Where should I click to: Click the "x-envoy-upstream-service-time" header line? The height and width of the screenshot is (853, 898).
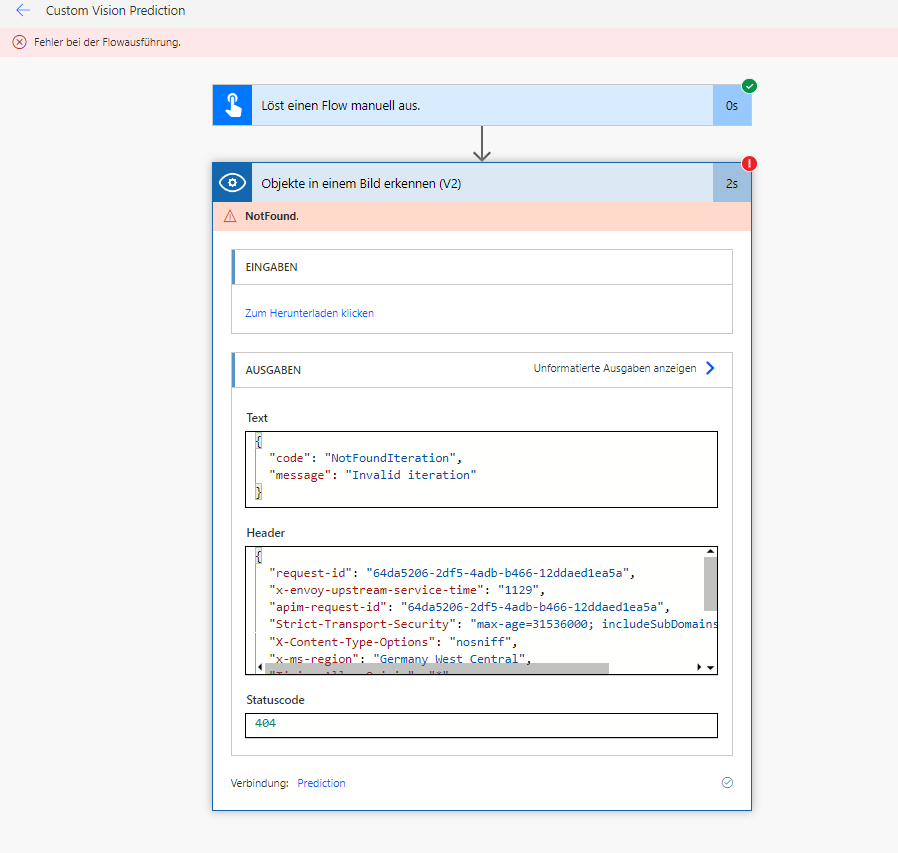point(407,590)
